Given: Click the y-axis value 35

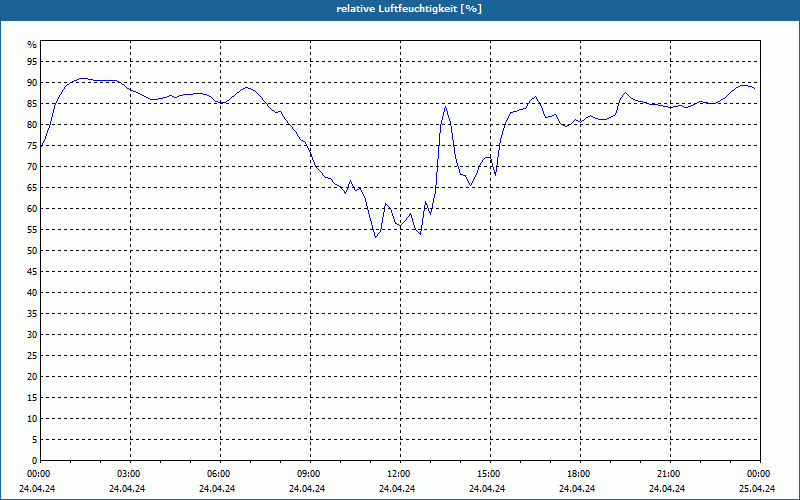Looking at the screenshot, I should point(32,314).
